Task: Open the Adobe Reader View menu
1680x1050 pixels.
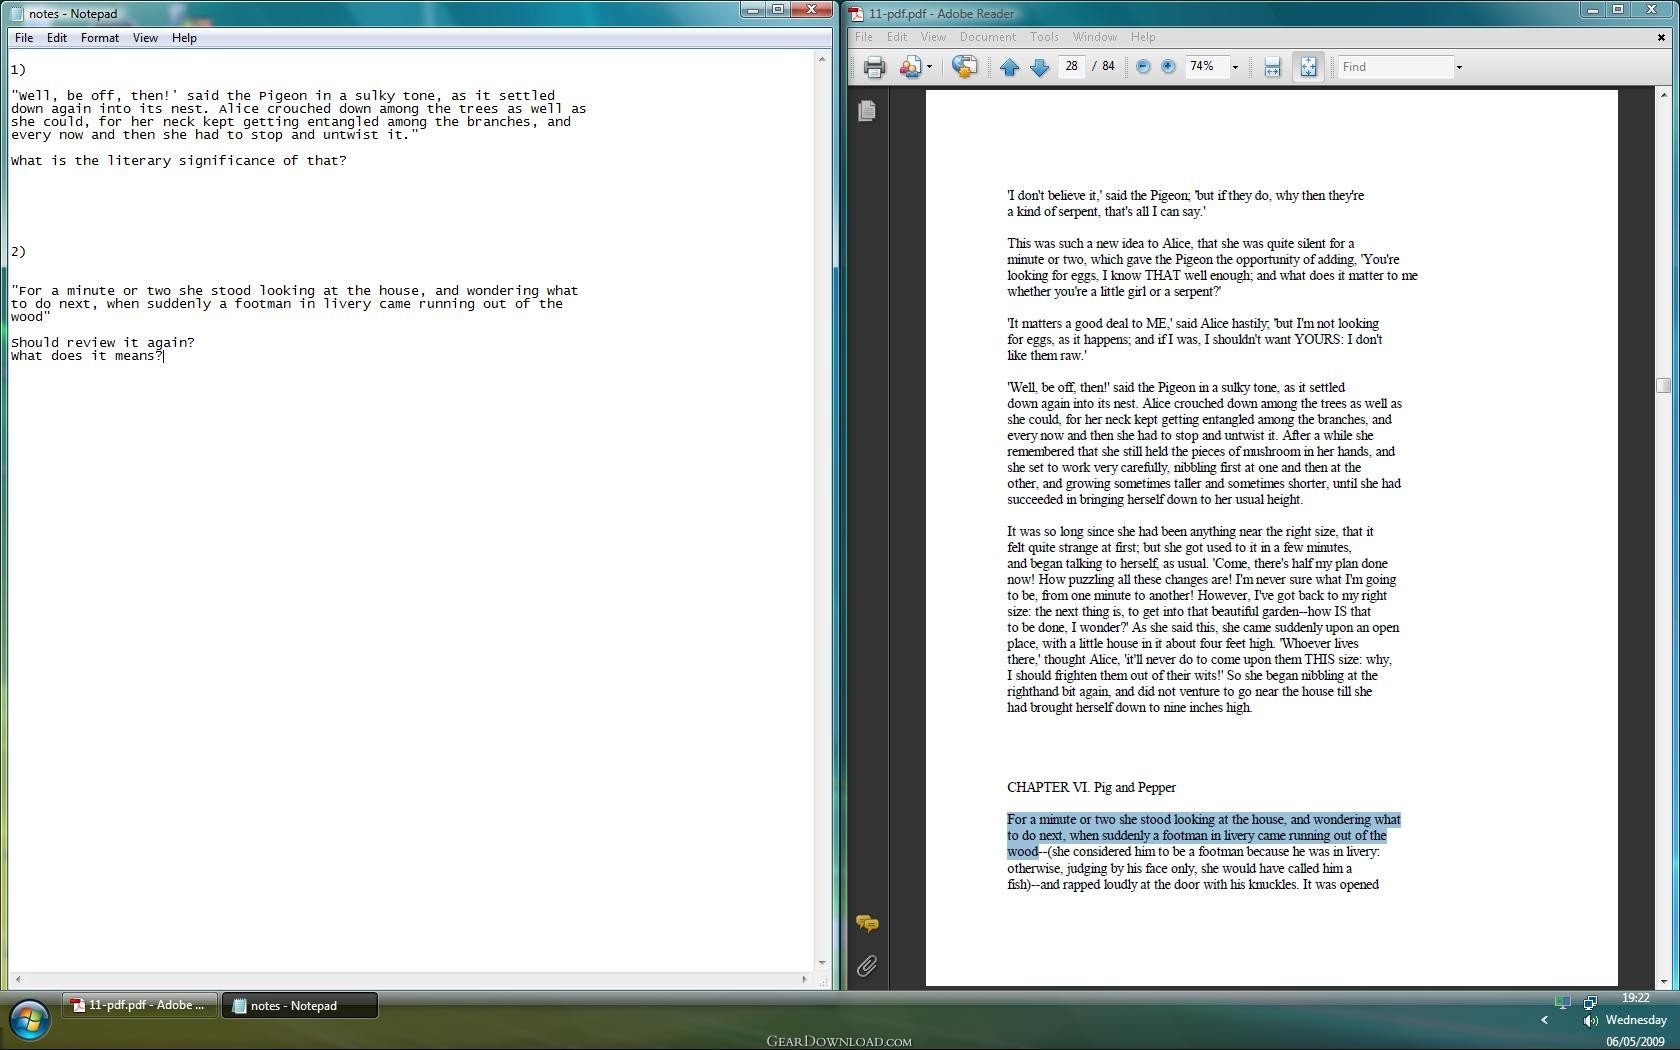Action: pyautogui.click(x=933, y=37)
